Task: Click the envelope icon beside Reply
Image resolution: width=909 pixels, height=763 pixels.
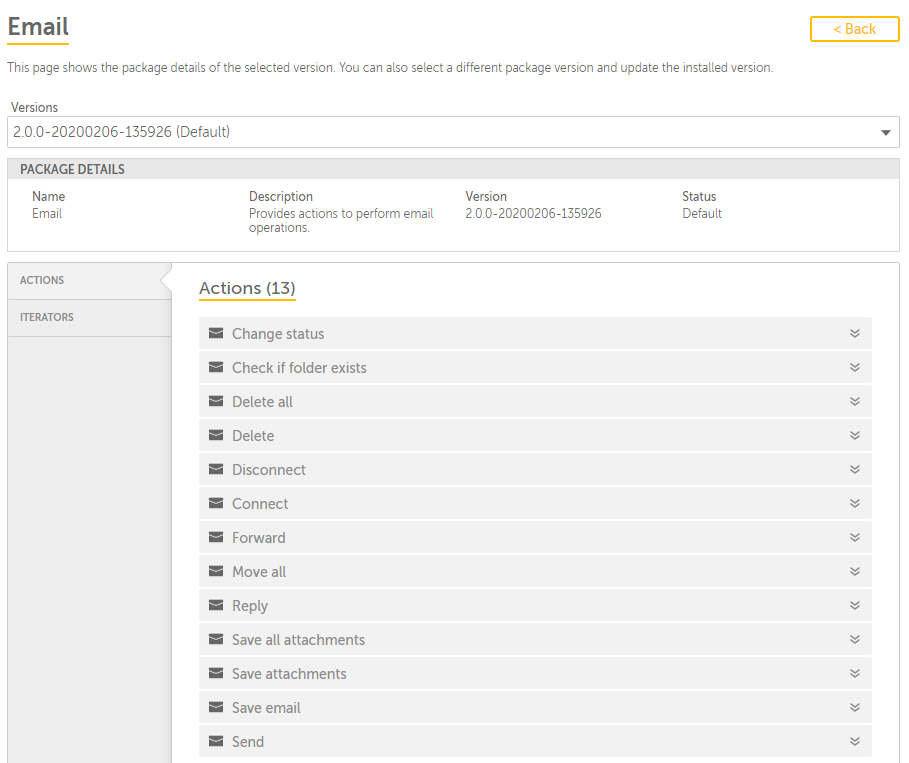Action: click(216, 605)
